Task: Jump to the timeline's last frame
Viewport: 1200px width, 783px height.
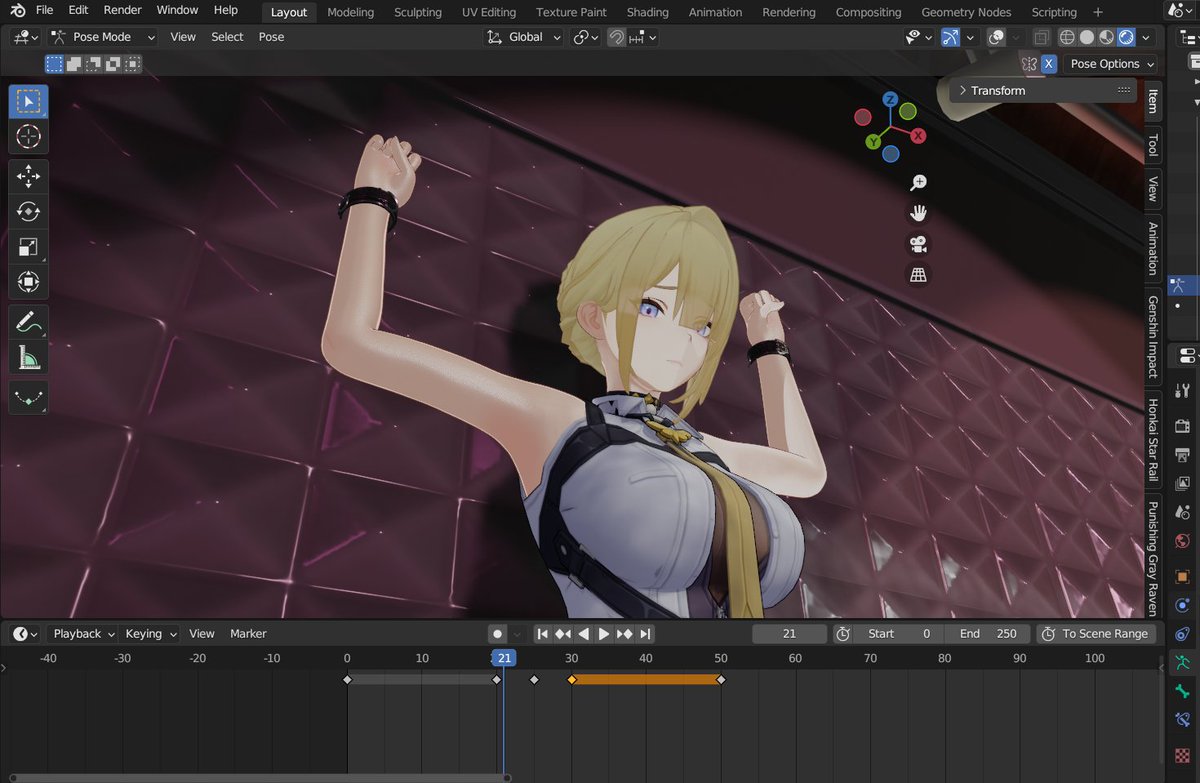Action: pyautogui.click(x=645, y=634)
